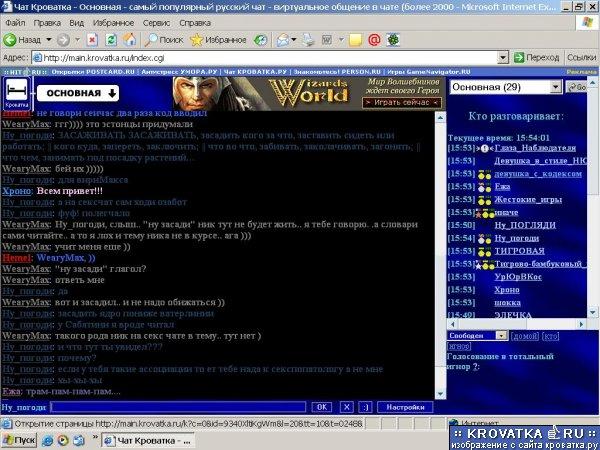Click the OK send button
The height and width of the screenshot is (450, 600).
(321, 407)
